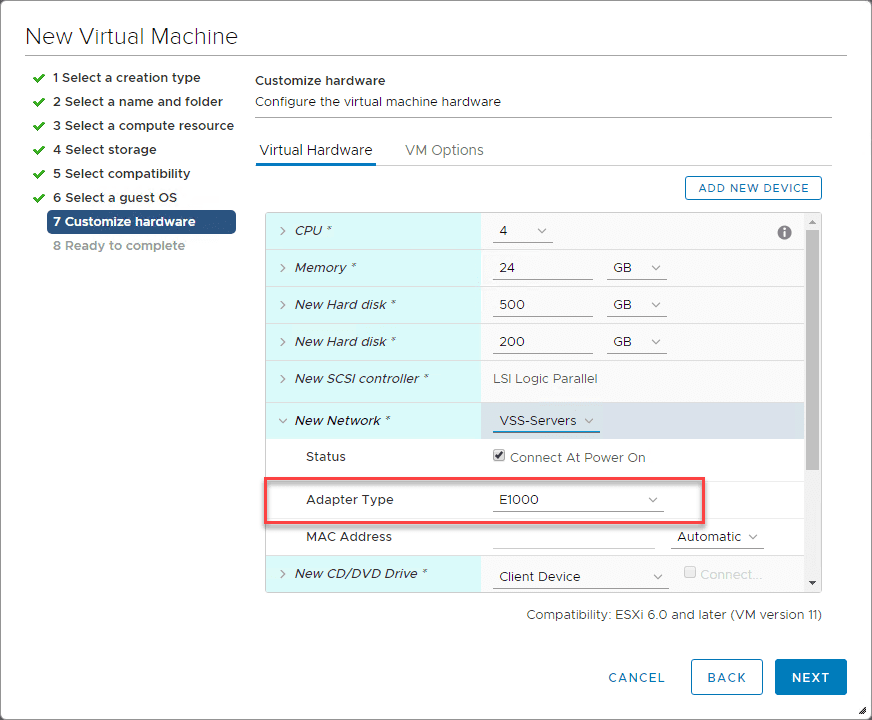
Task: Go back with the Back button
Action: (x=726, y=677)
